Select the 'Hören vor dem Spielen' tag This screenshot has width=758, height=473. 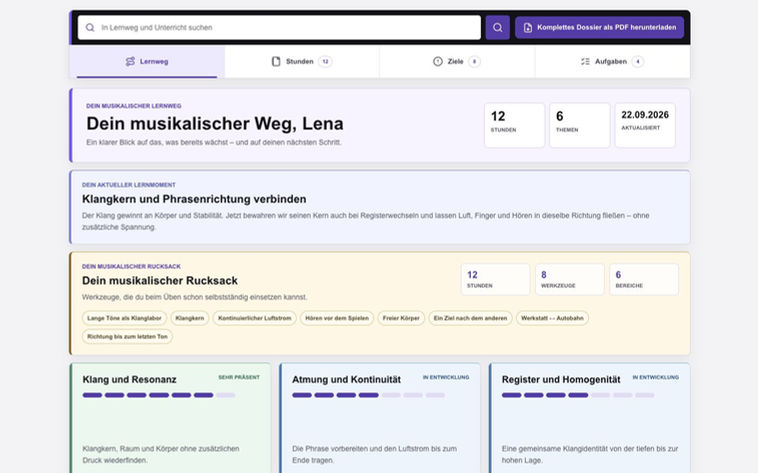coord(337,318)
